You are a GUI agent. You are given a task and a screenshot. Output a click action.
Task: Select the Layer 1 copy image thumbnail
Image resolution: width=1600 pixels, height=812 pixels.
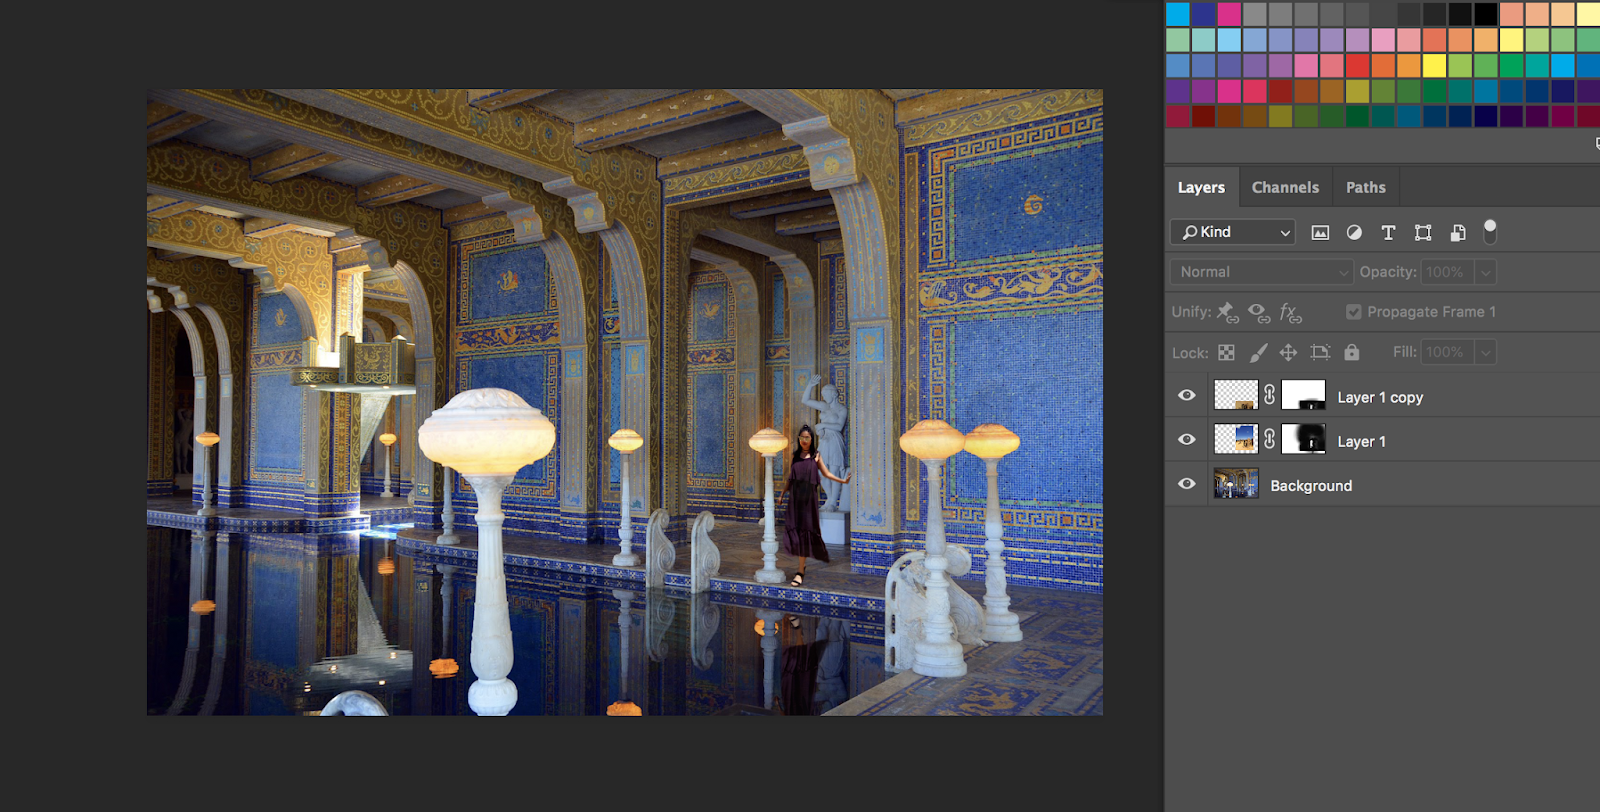[1236, 395]
